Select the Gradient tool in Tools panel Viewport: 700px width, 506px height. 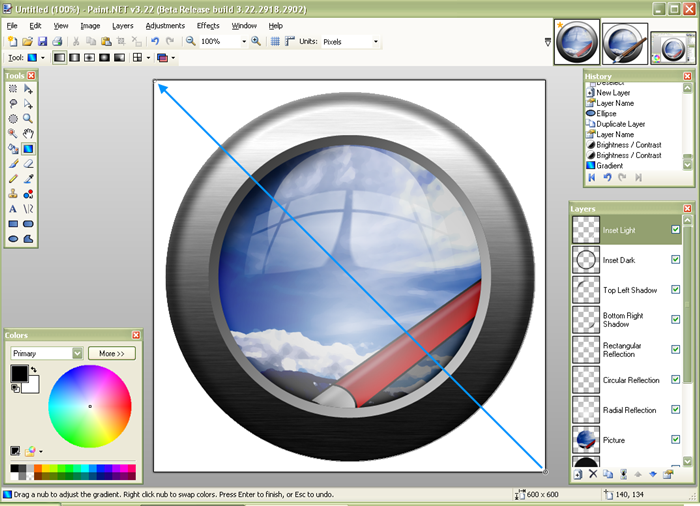pos(28,149)
